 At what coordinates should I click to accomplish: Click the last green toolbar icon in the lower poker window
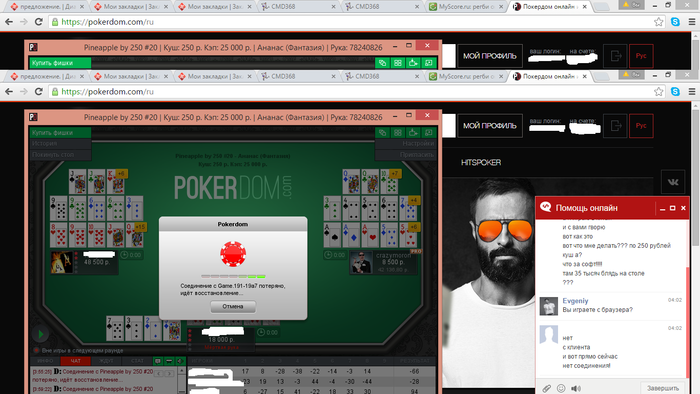point(429,133)
